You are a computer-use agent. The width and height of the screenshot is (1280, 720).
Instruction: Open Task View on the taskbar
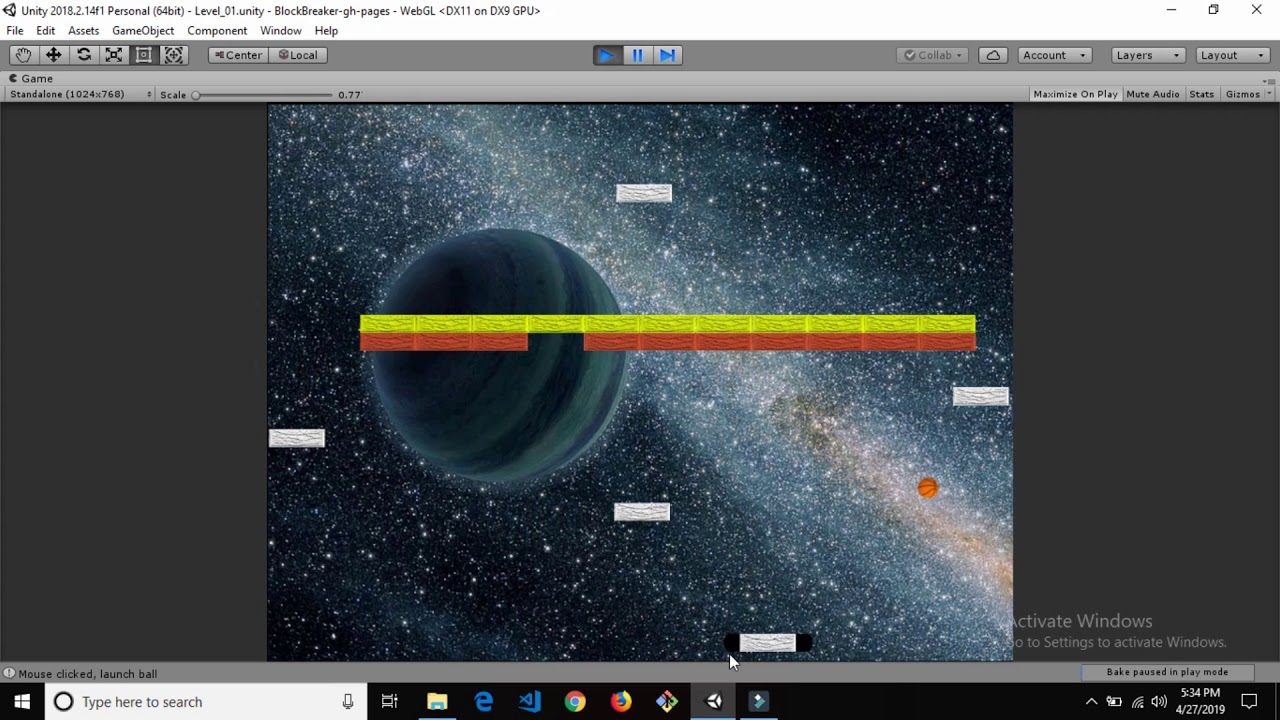click(390, 702)
